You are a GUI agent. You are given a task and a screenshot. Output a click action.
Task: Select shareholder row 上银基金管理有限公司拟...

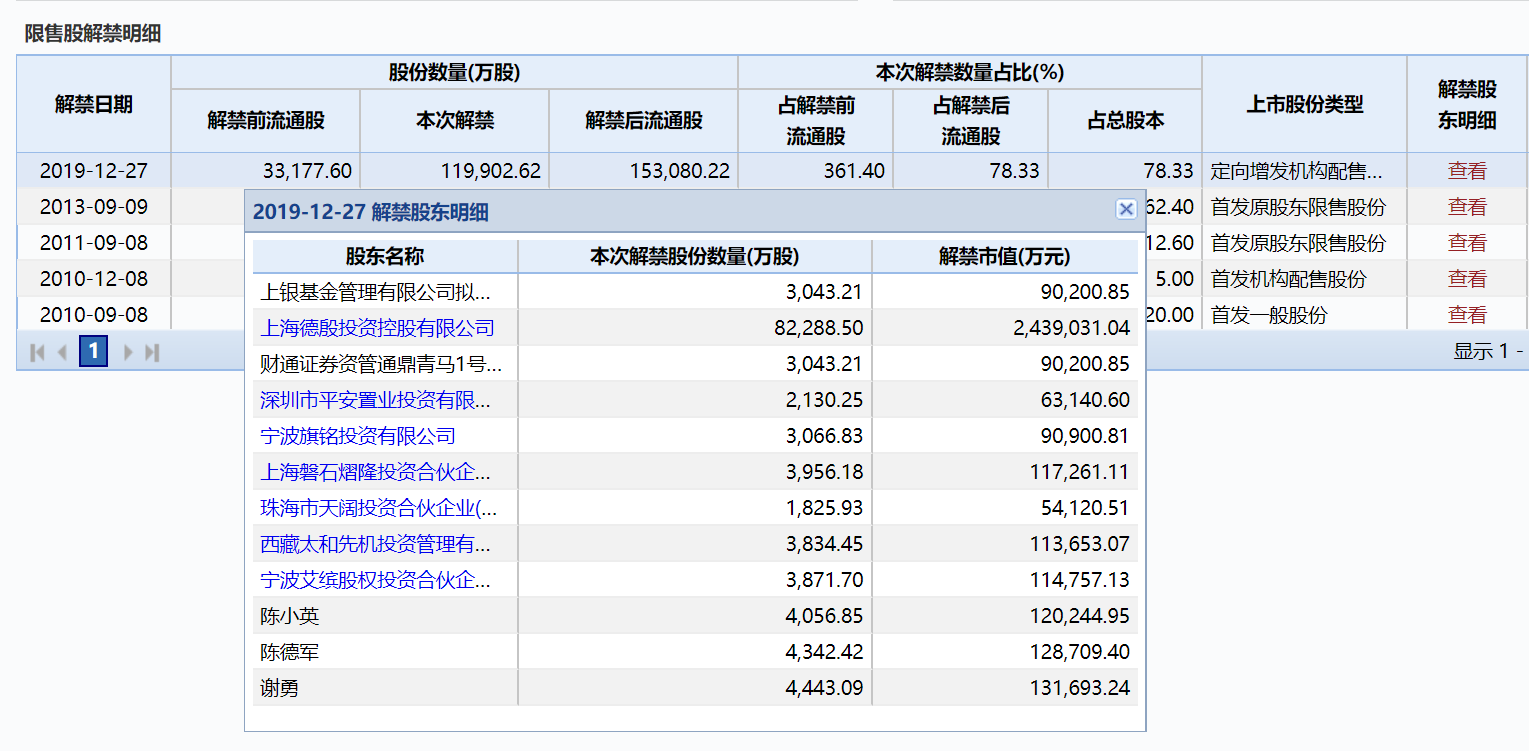click(x=695, y=292)
